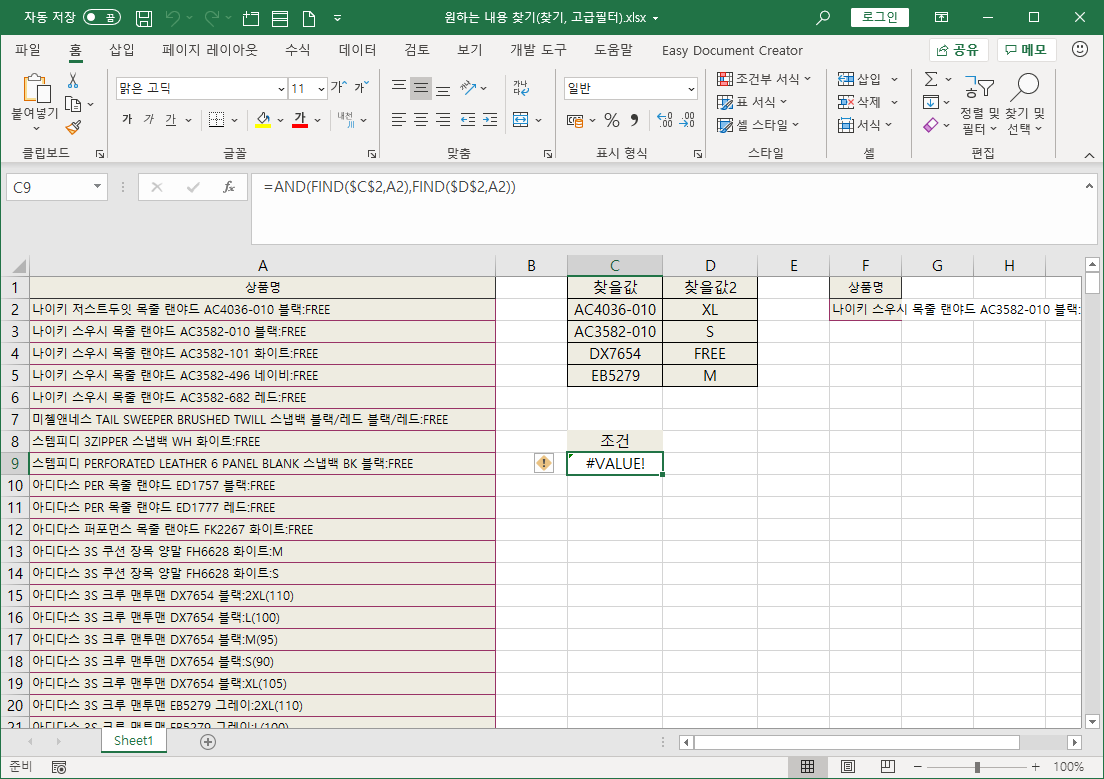Switch to Page Layout view in status bar

coord(848,766)
